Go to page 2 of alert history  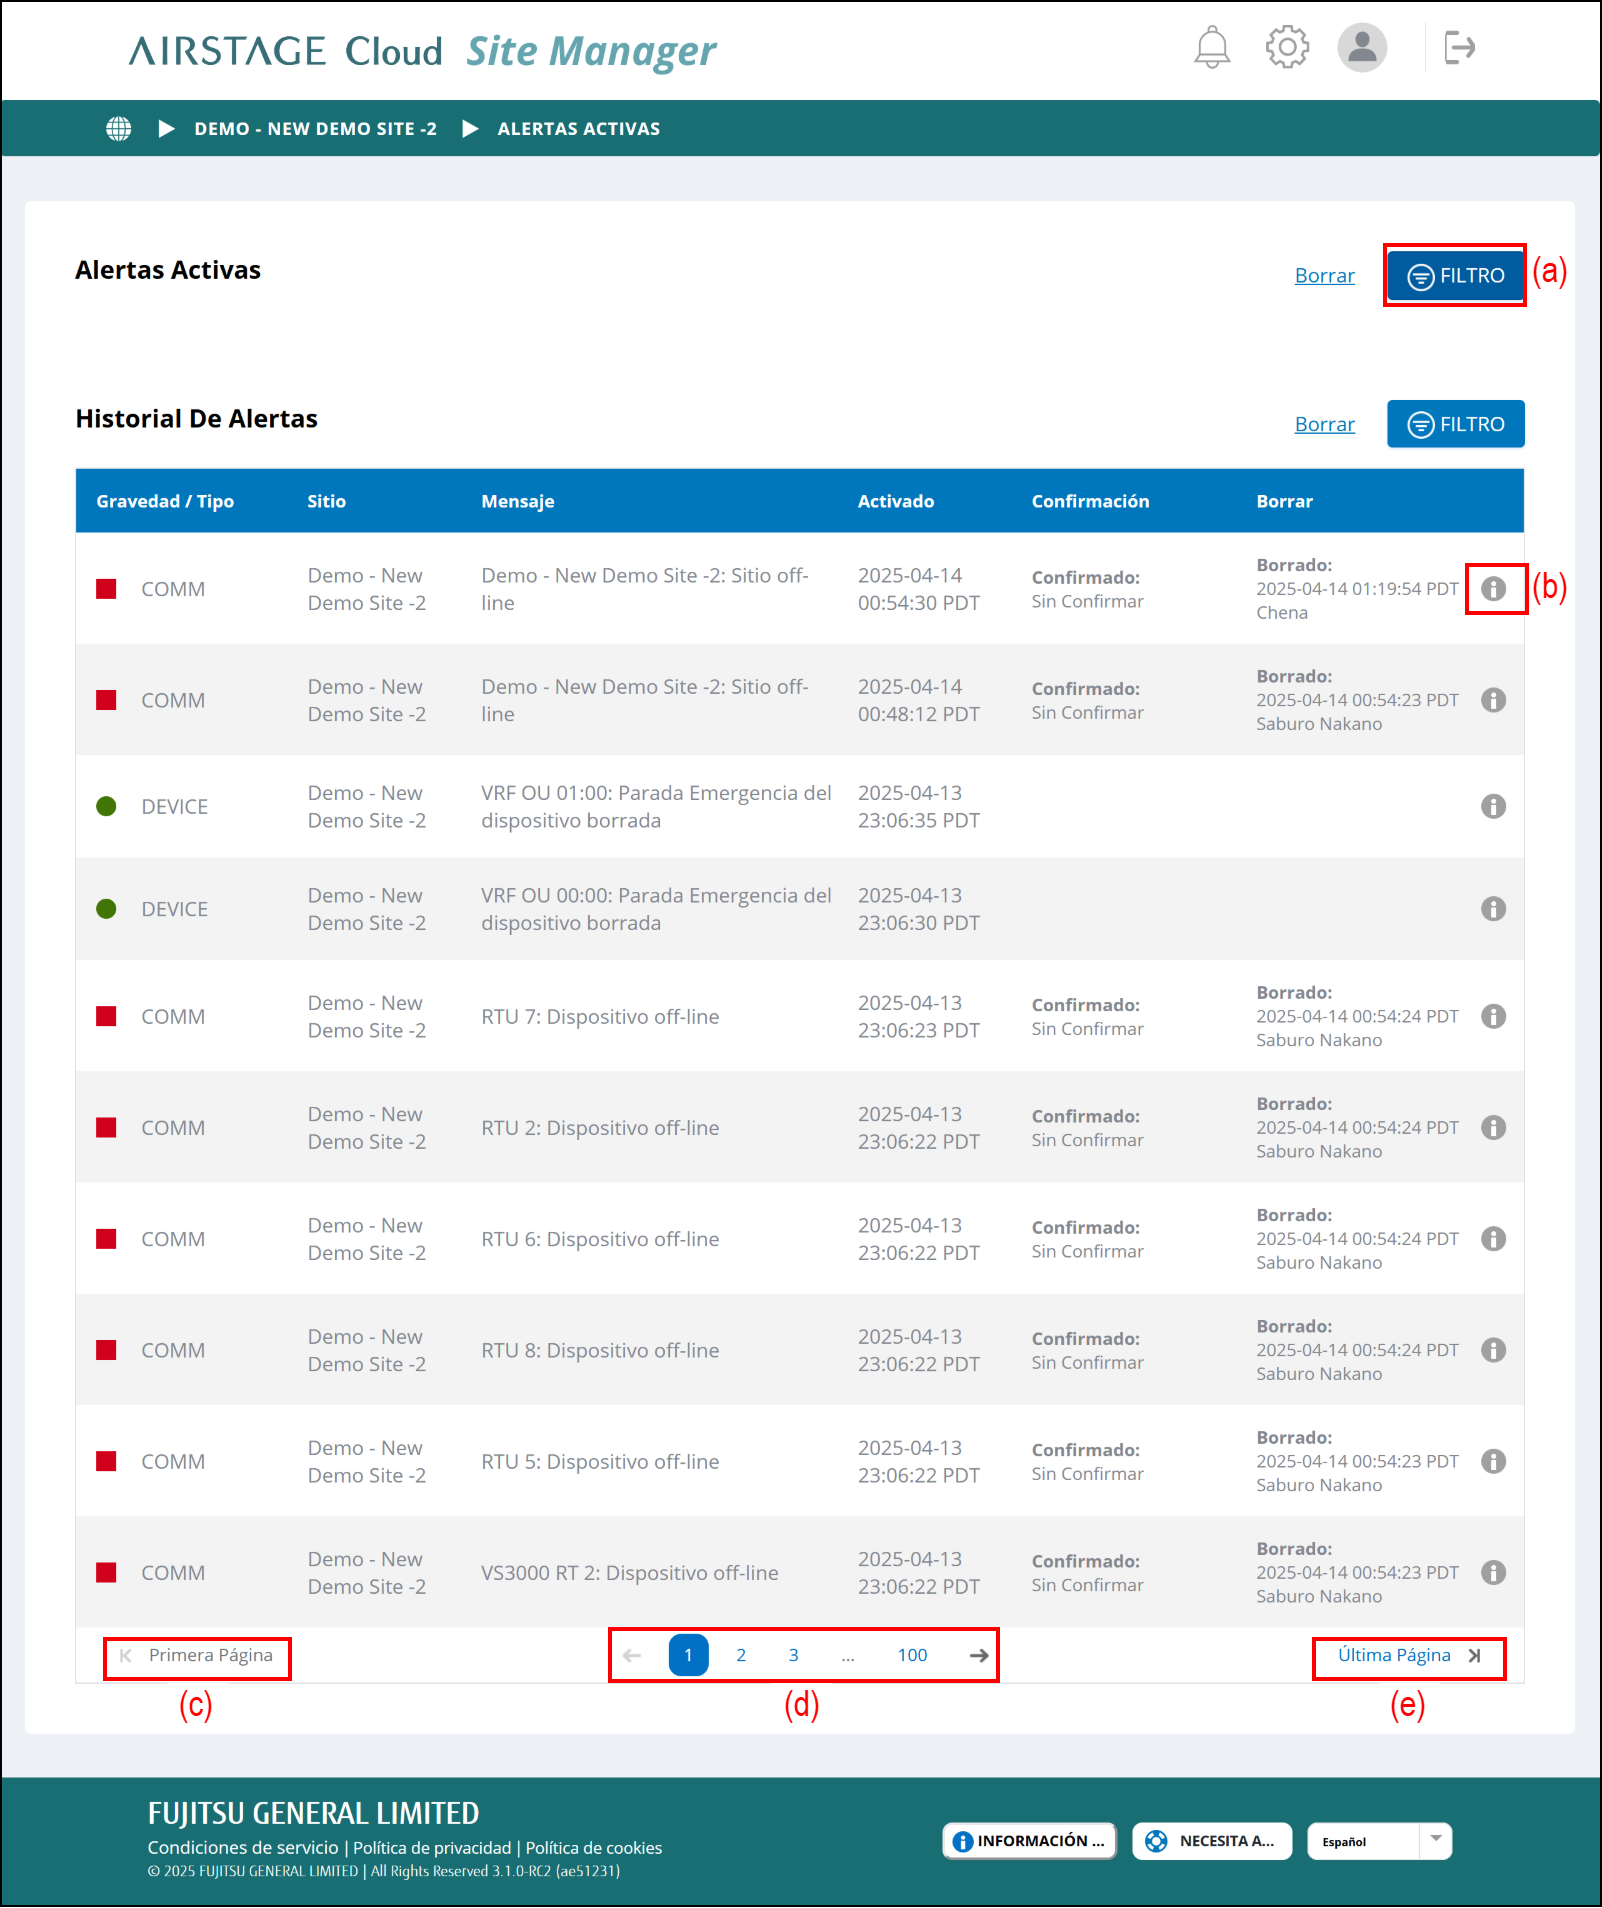(741, 1656)
